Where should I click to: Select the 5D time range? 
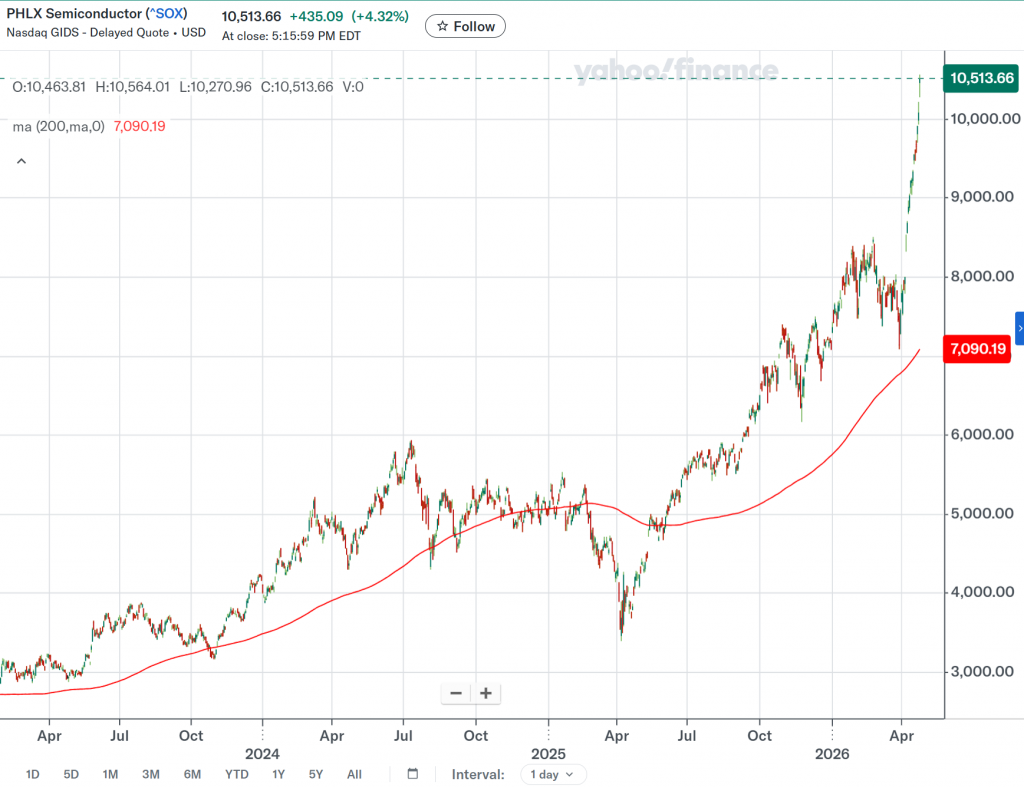pos(71,774)
